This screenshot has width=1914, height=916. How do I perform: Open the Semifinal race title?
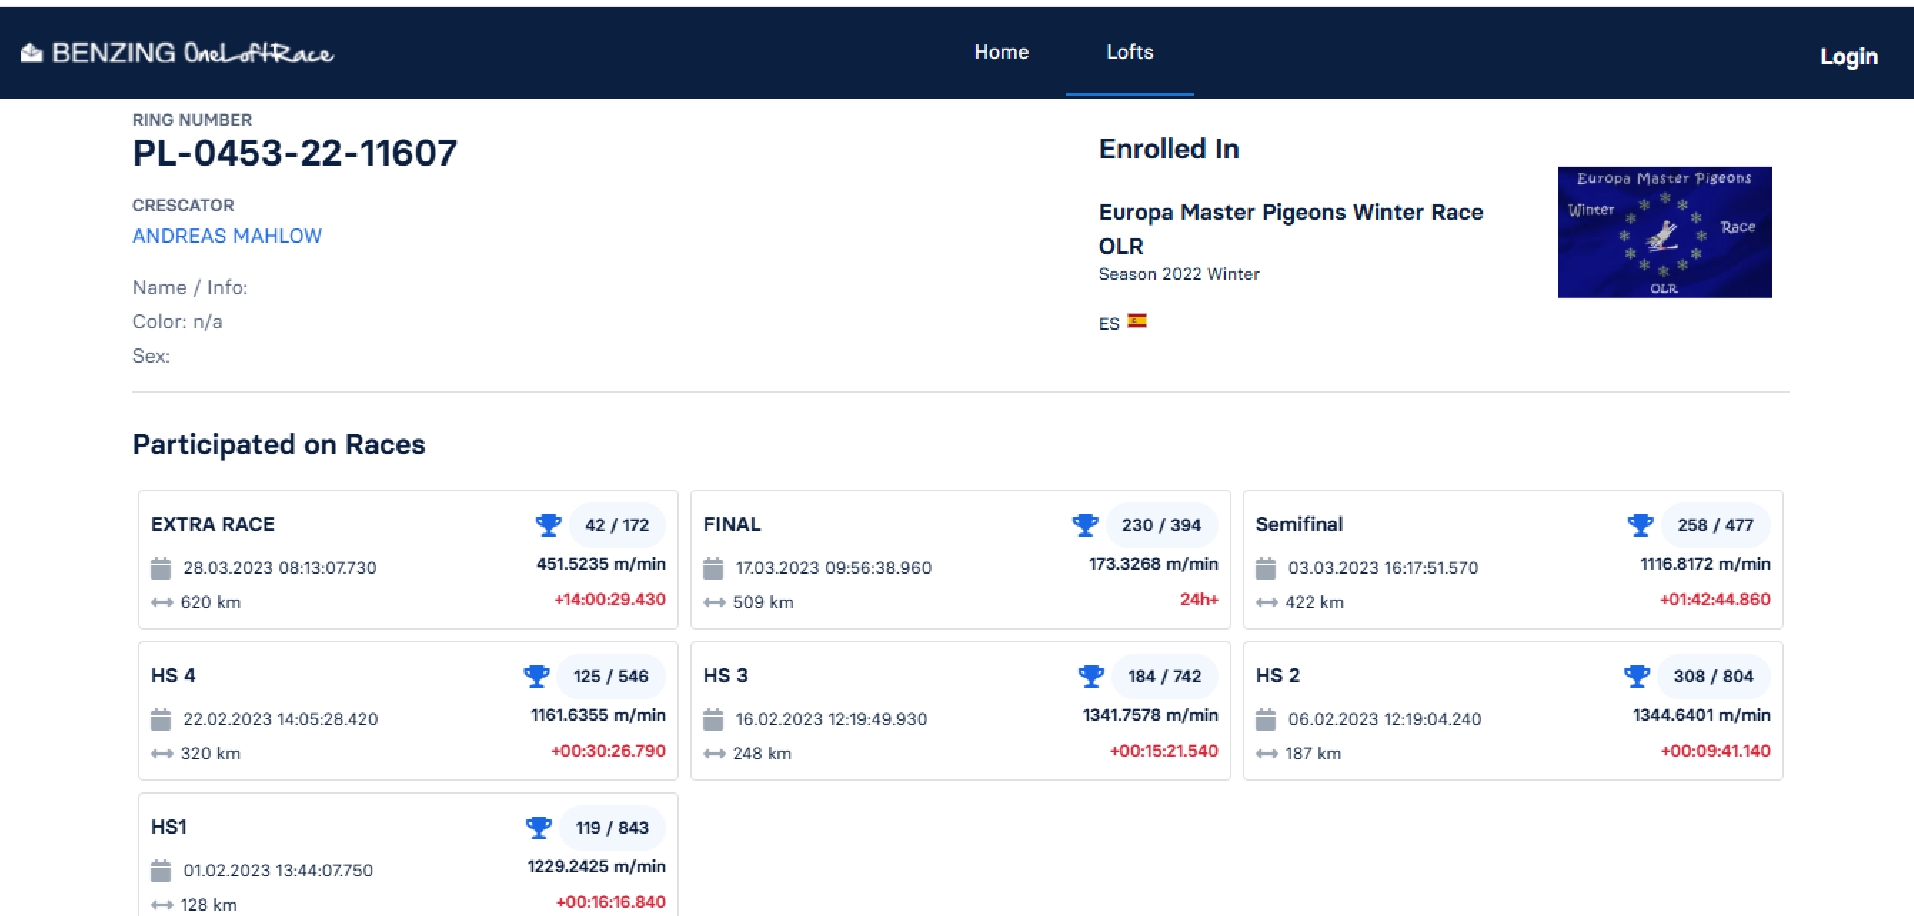pos(1299,524)
